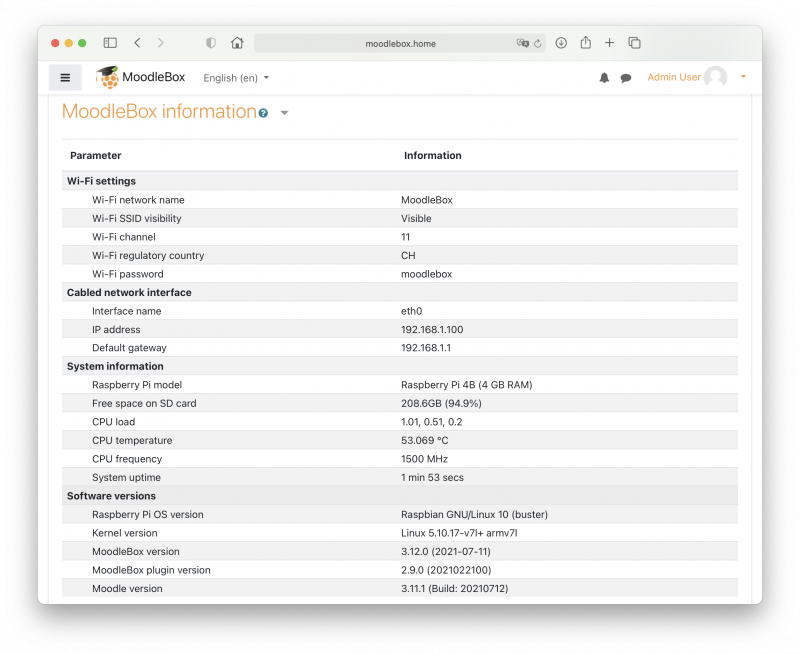This screenshot has width=800, height=654.
Task: Reload the page with refresh icon
Action: [538, 44]
